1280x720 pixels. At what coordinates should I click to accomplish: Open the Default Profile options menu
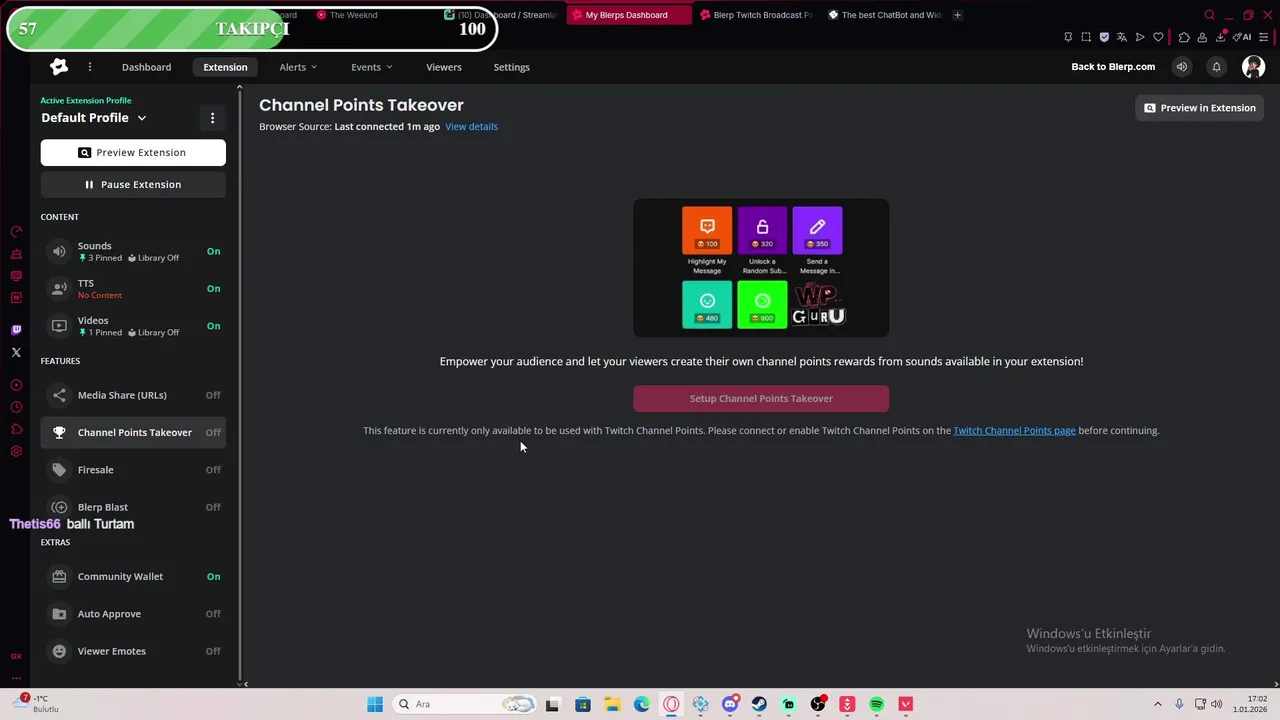[212, 118]
